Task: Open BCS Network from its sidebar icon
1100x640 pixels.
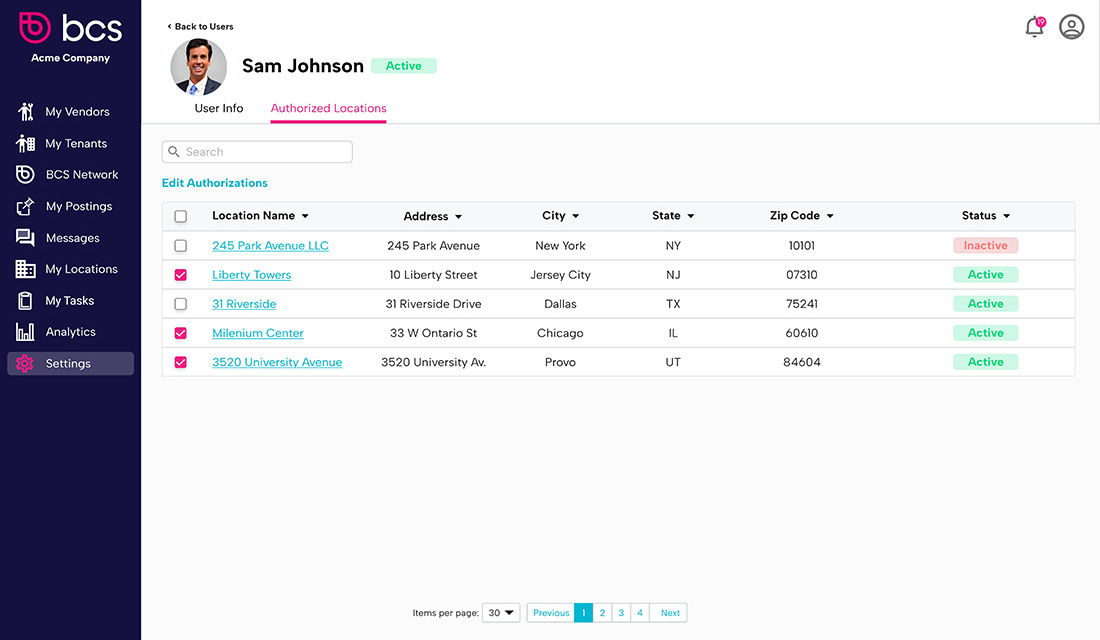Action: 26,174
